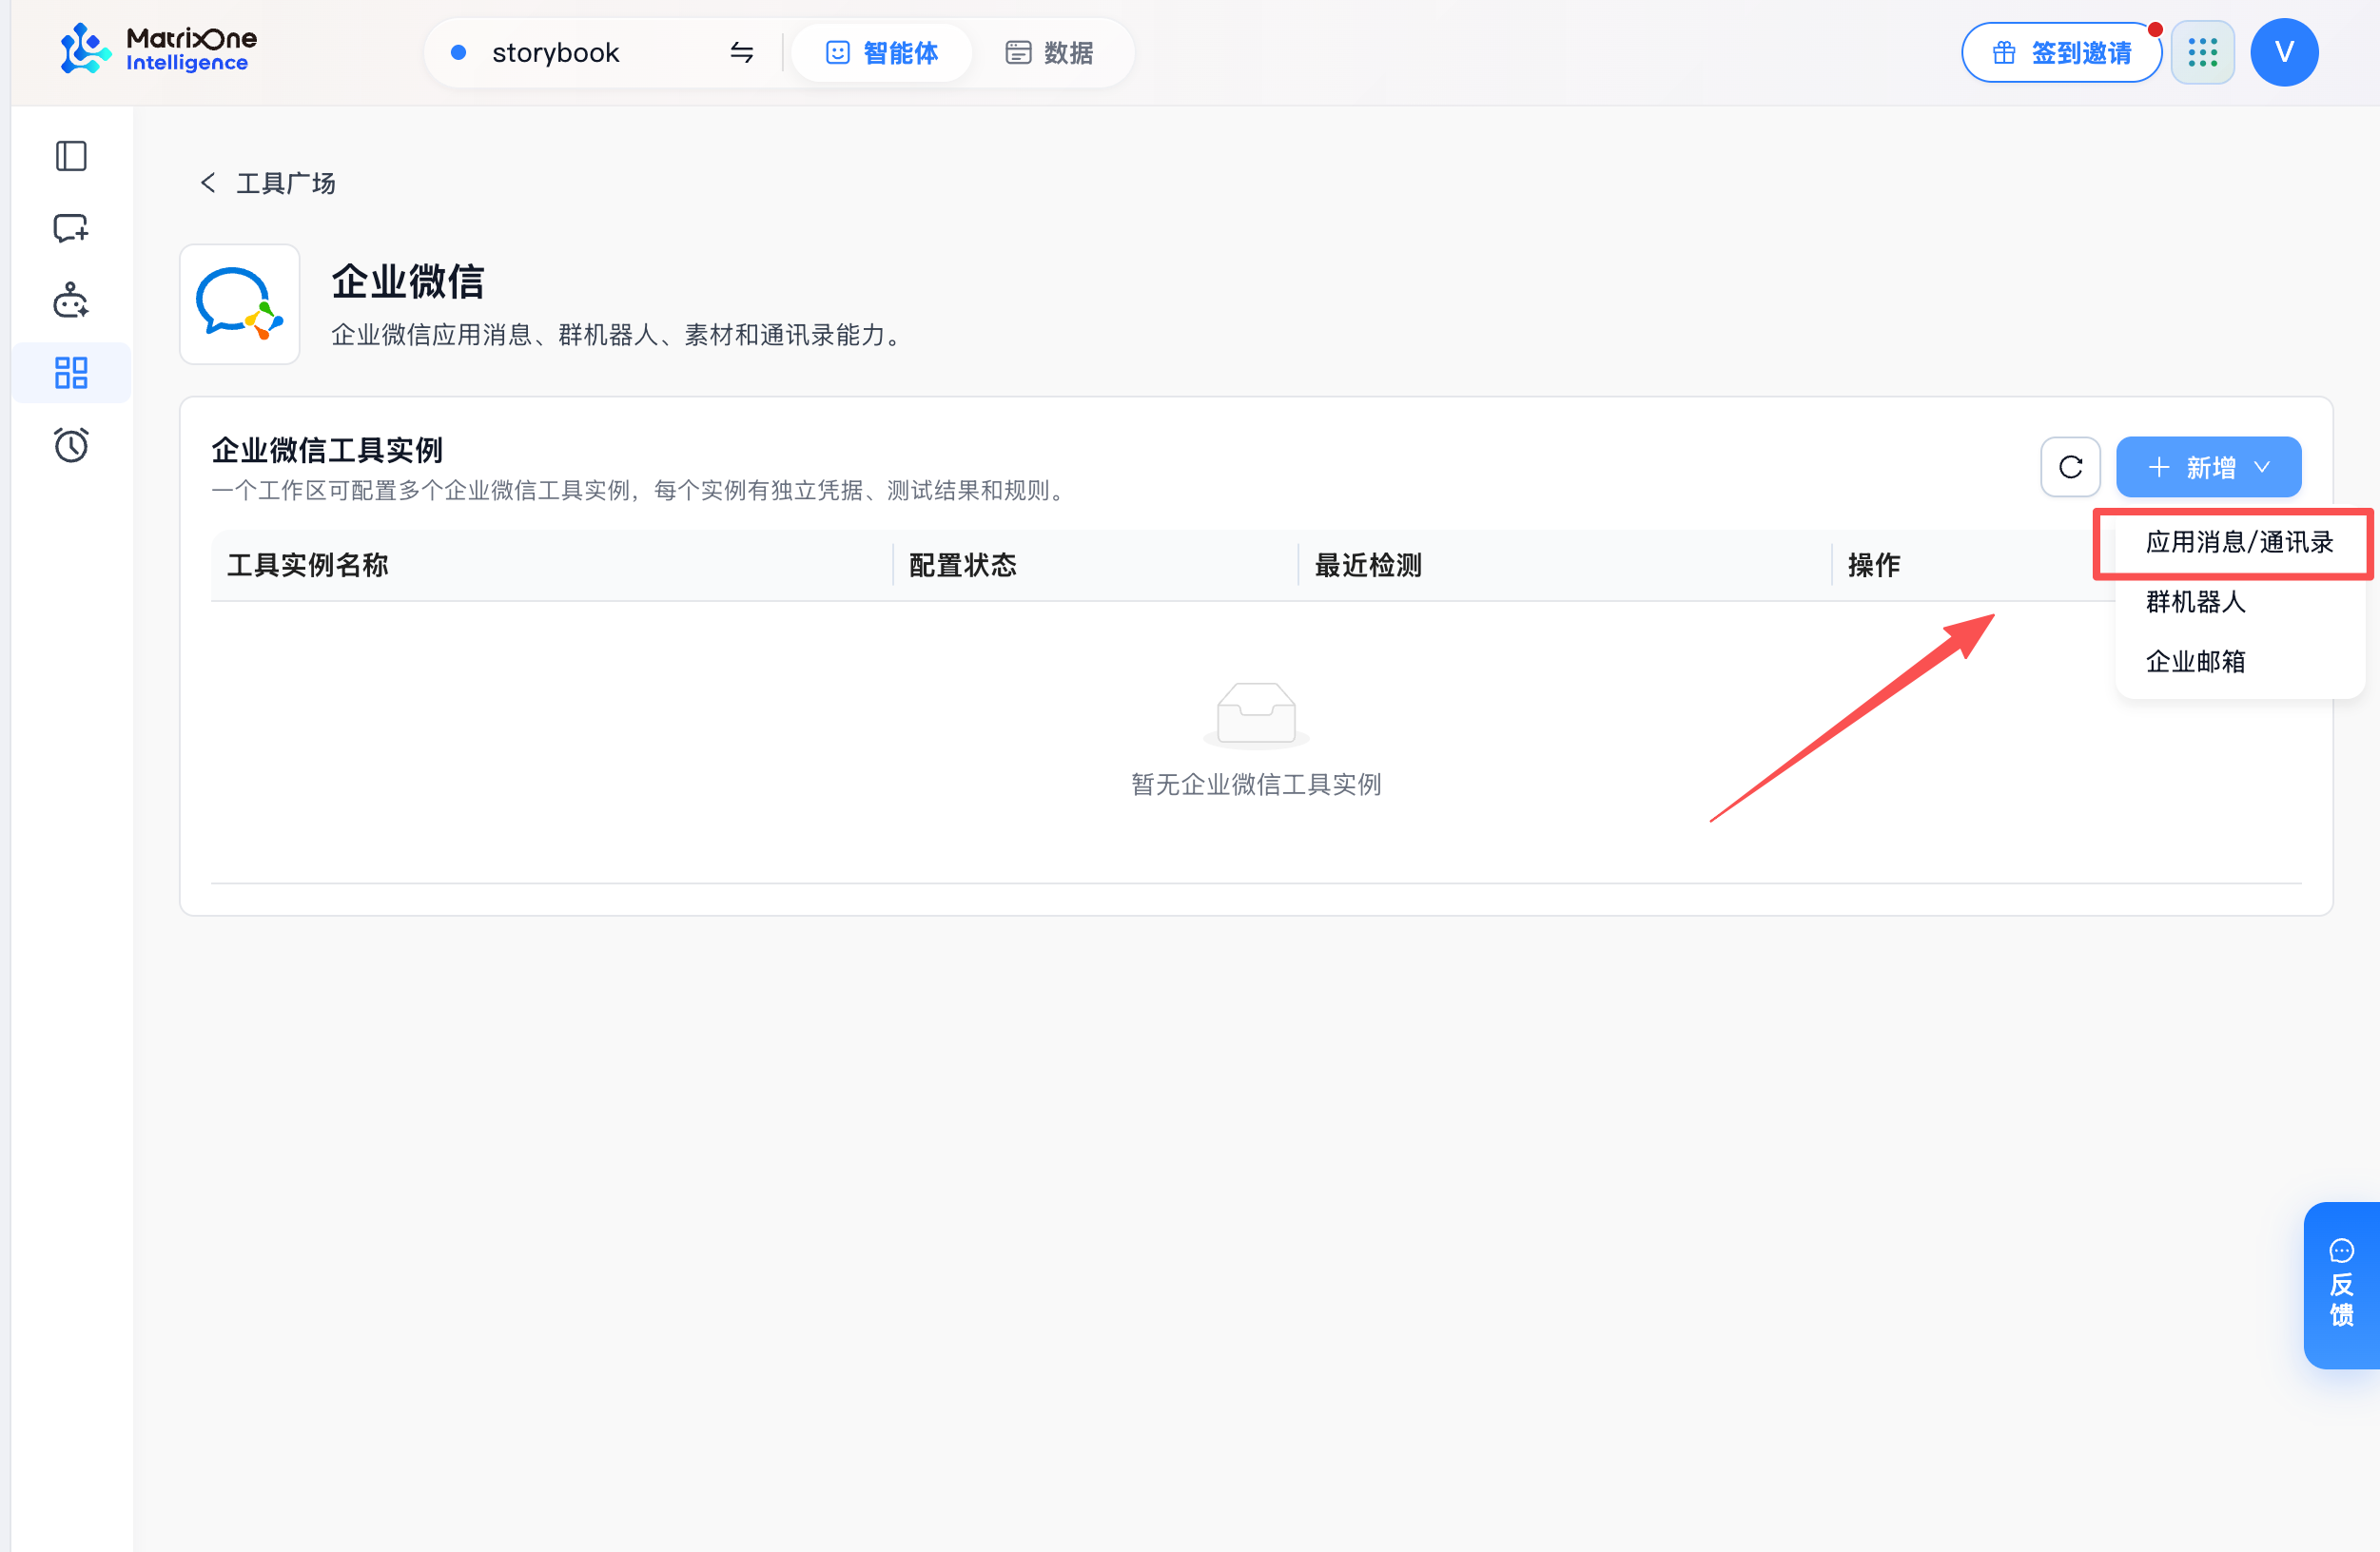Toggle the sidebar collapse panel icon

click(x=71, y=156)
